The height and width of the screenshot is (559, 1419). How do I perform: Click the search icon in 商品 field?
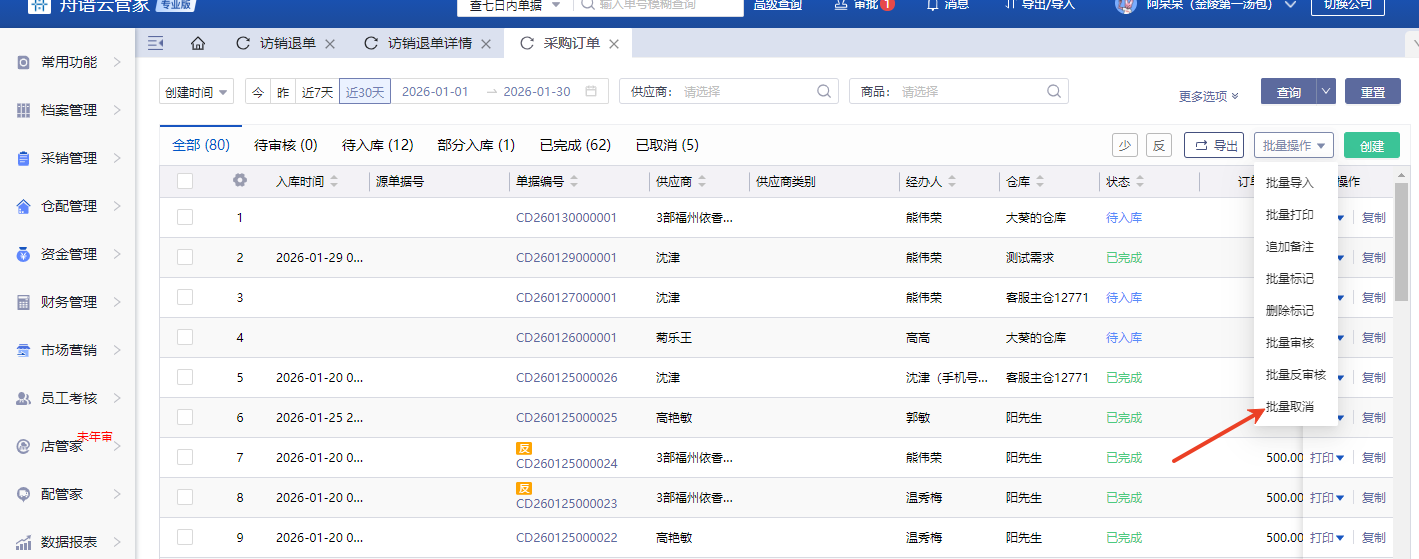coord(1053,92)
